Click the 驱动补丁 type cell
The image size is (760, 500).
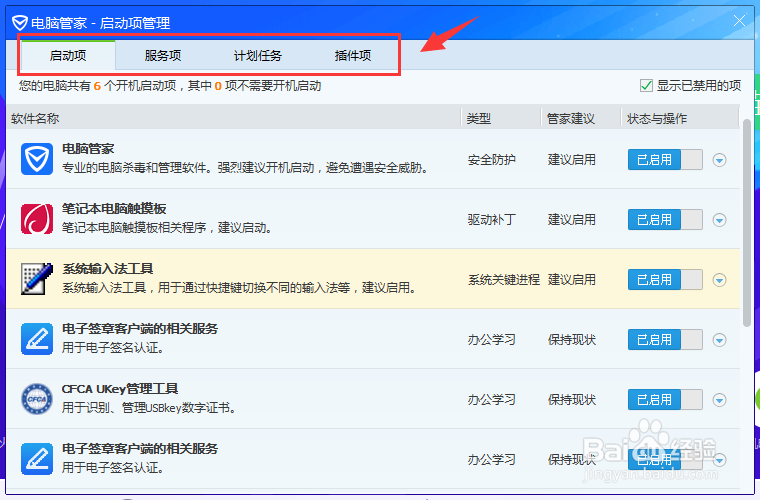[491, 220]
